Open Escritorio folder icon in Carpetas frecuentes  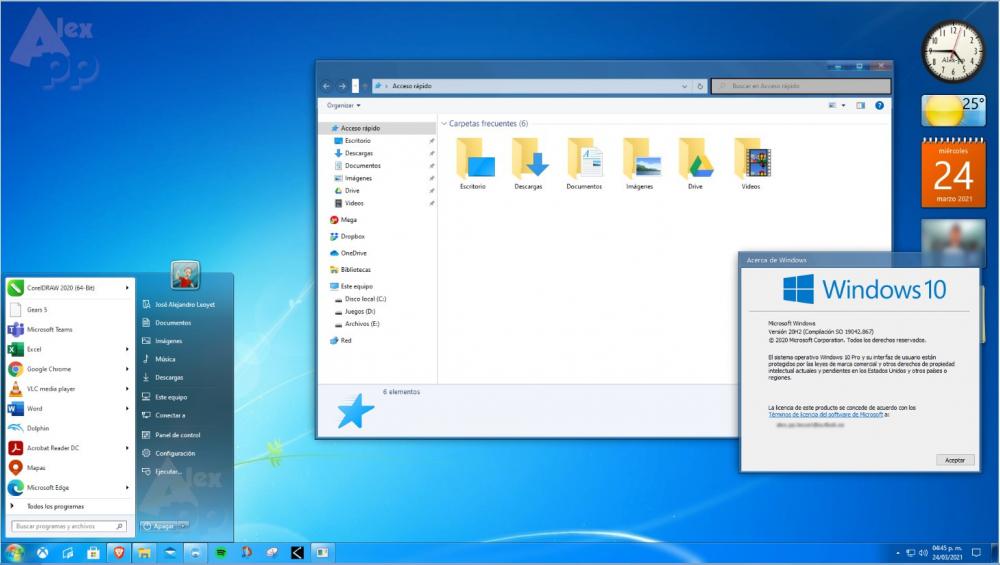click(x=473, y=164)
